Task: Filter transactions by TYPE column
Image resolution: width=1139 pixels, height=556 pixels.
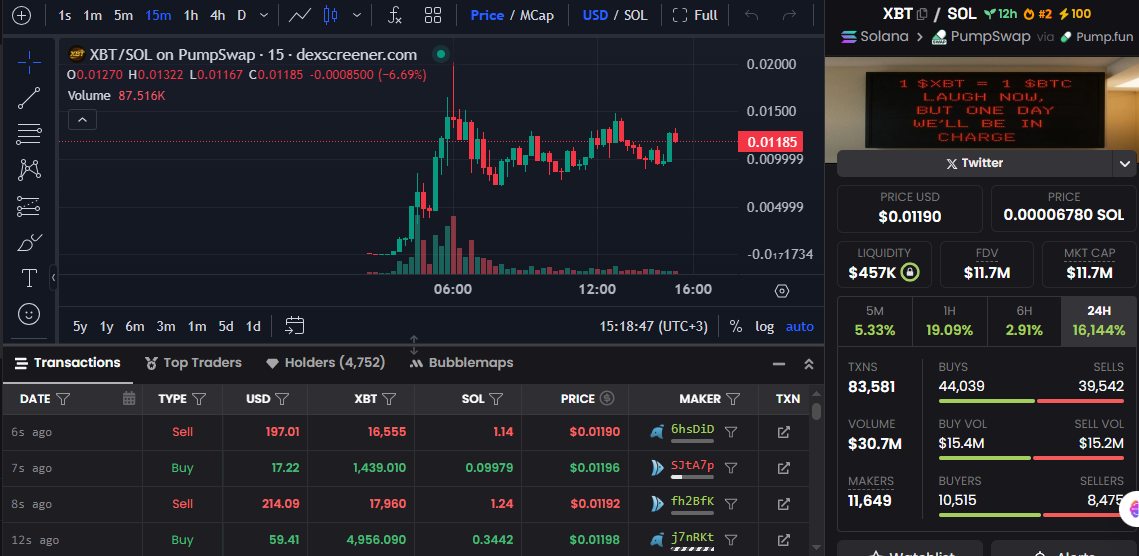Action: (199, 399)
